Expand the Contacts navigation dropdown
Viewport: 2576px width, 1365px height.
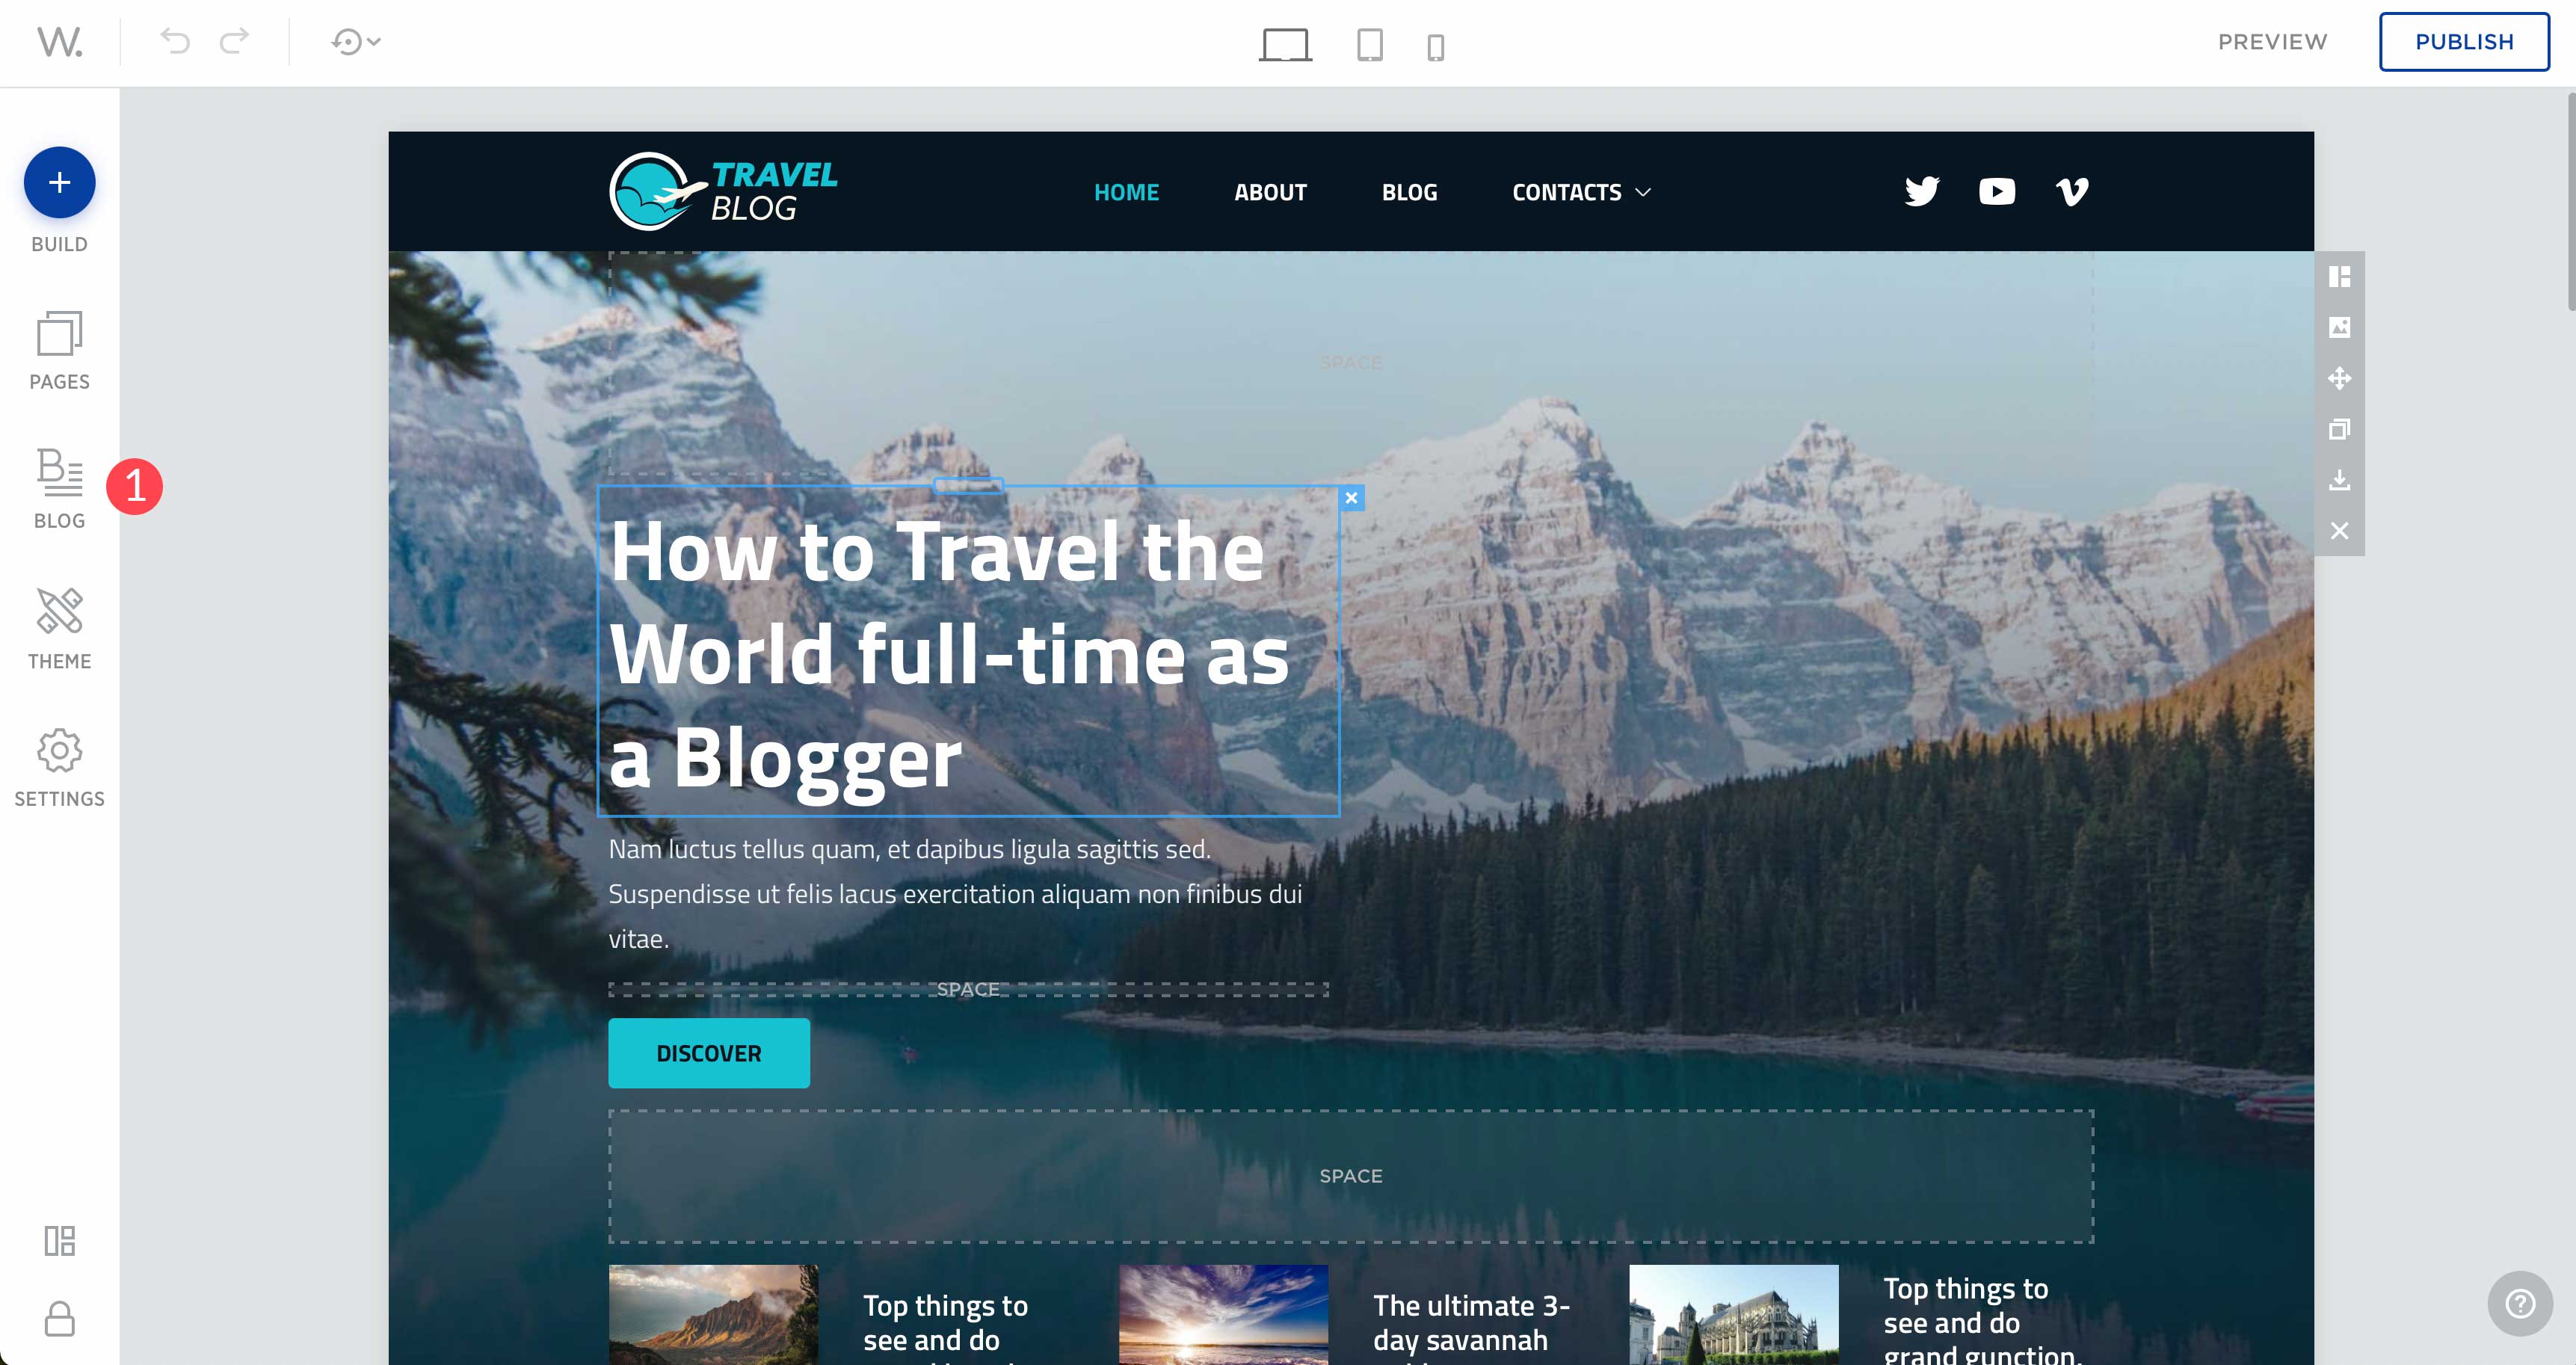[x=1646, y=191]
